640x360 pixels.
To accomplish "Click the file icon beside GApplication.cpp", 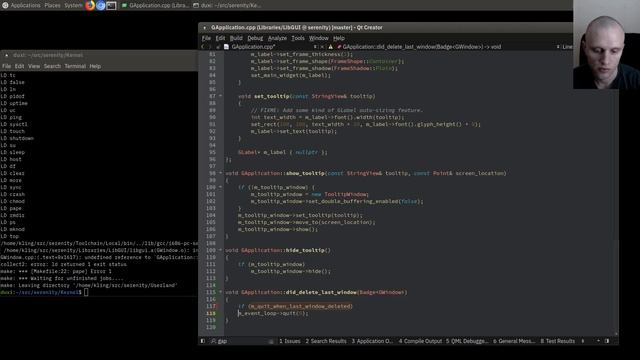I will click(226, 47).
